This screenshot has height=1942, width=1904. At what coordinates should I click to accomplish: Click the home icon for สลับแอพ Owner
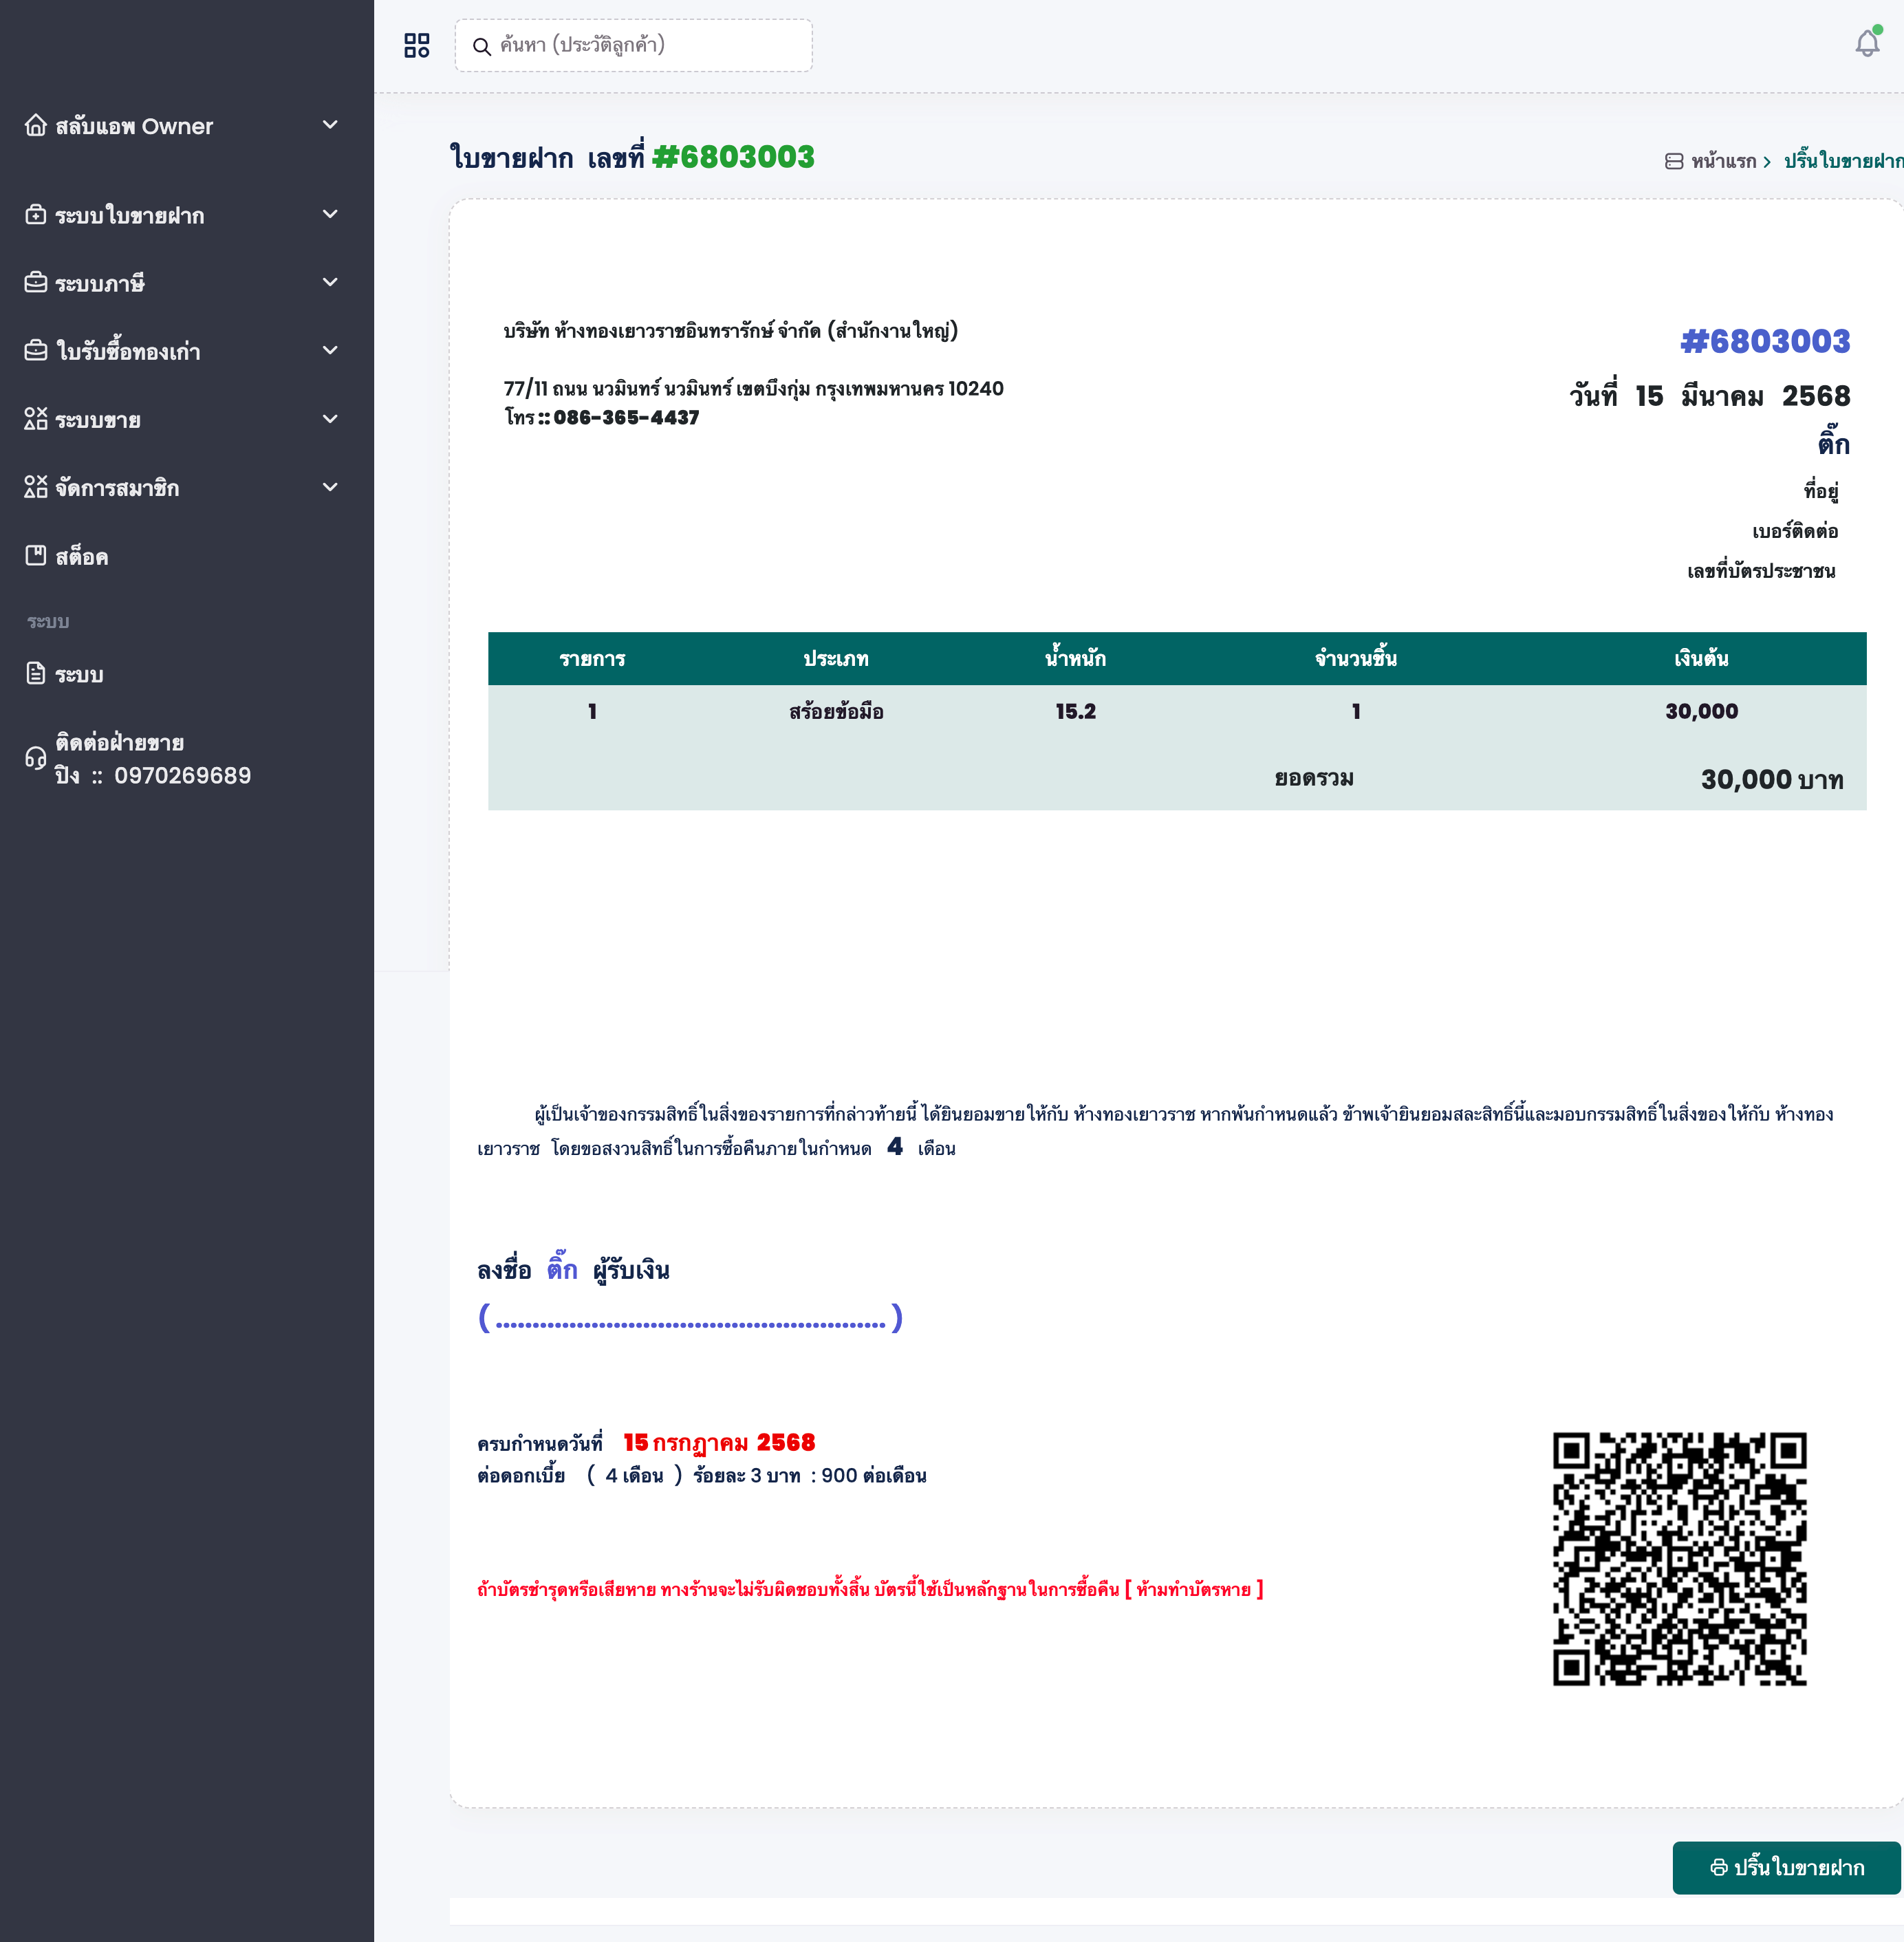coord(36,125)
